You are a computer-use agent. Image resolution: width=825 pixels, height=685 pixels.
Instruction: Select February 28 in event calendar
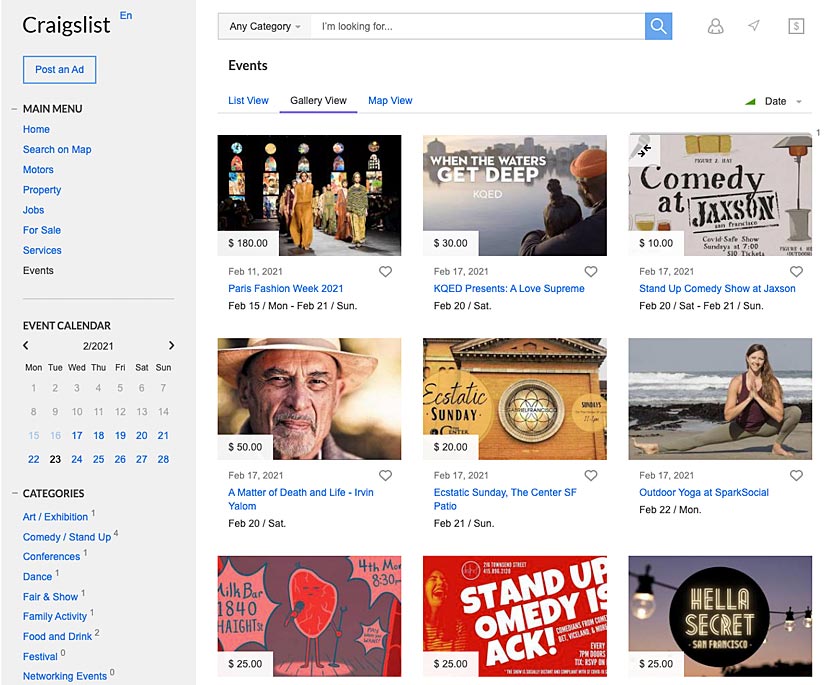click(163, 459)
